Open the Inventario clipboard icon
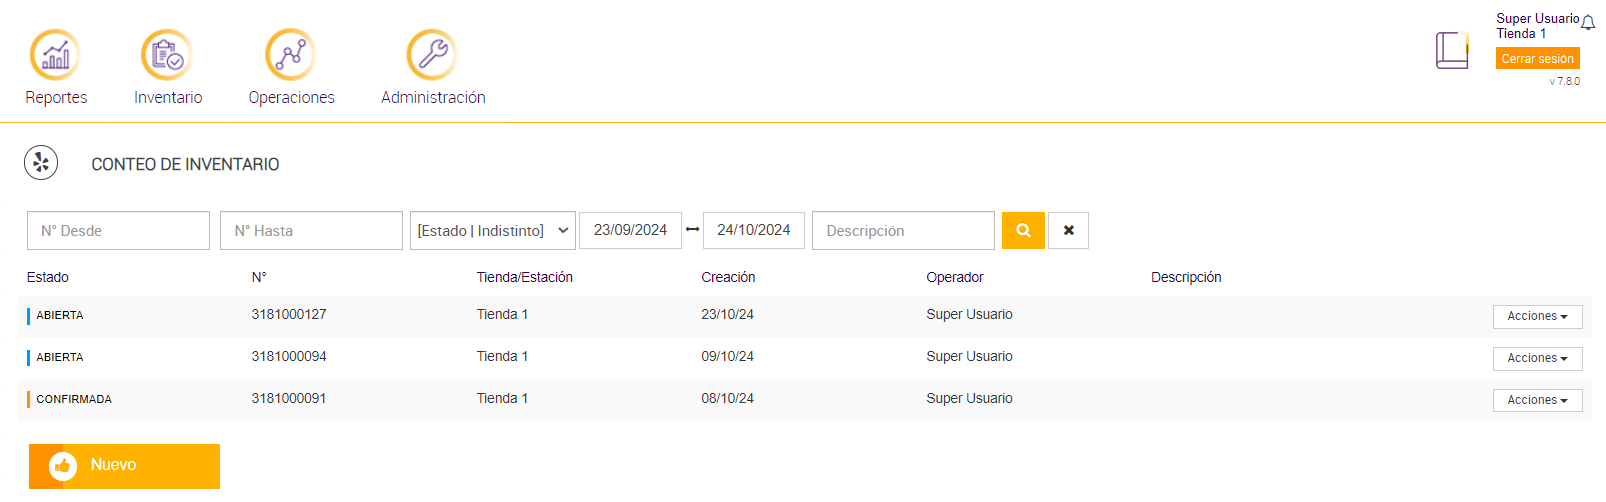This screenshot has height=502, width=1606. click(167, 55)
